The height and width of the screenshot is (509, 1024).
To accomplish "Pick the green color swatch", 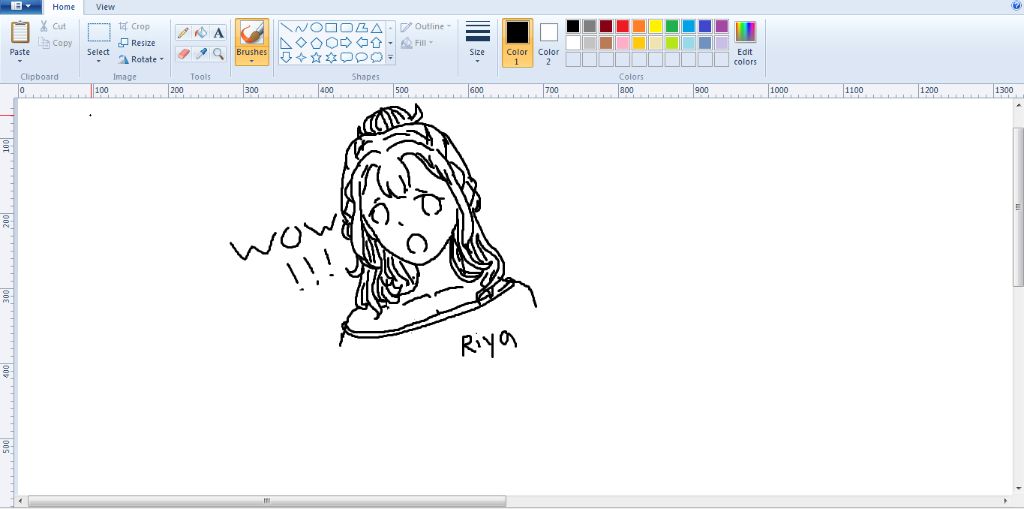I will pos(672,26).
